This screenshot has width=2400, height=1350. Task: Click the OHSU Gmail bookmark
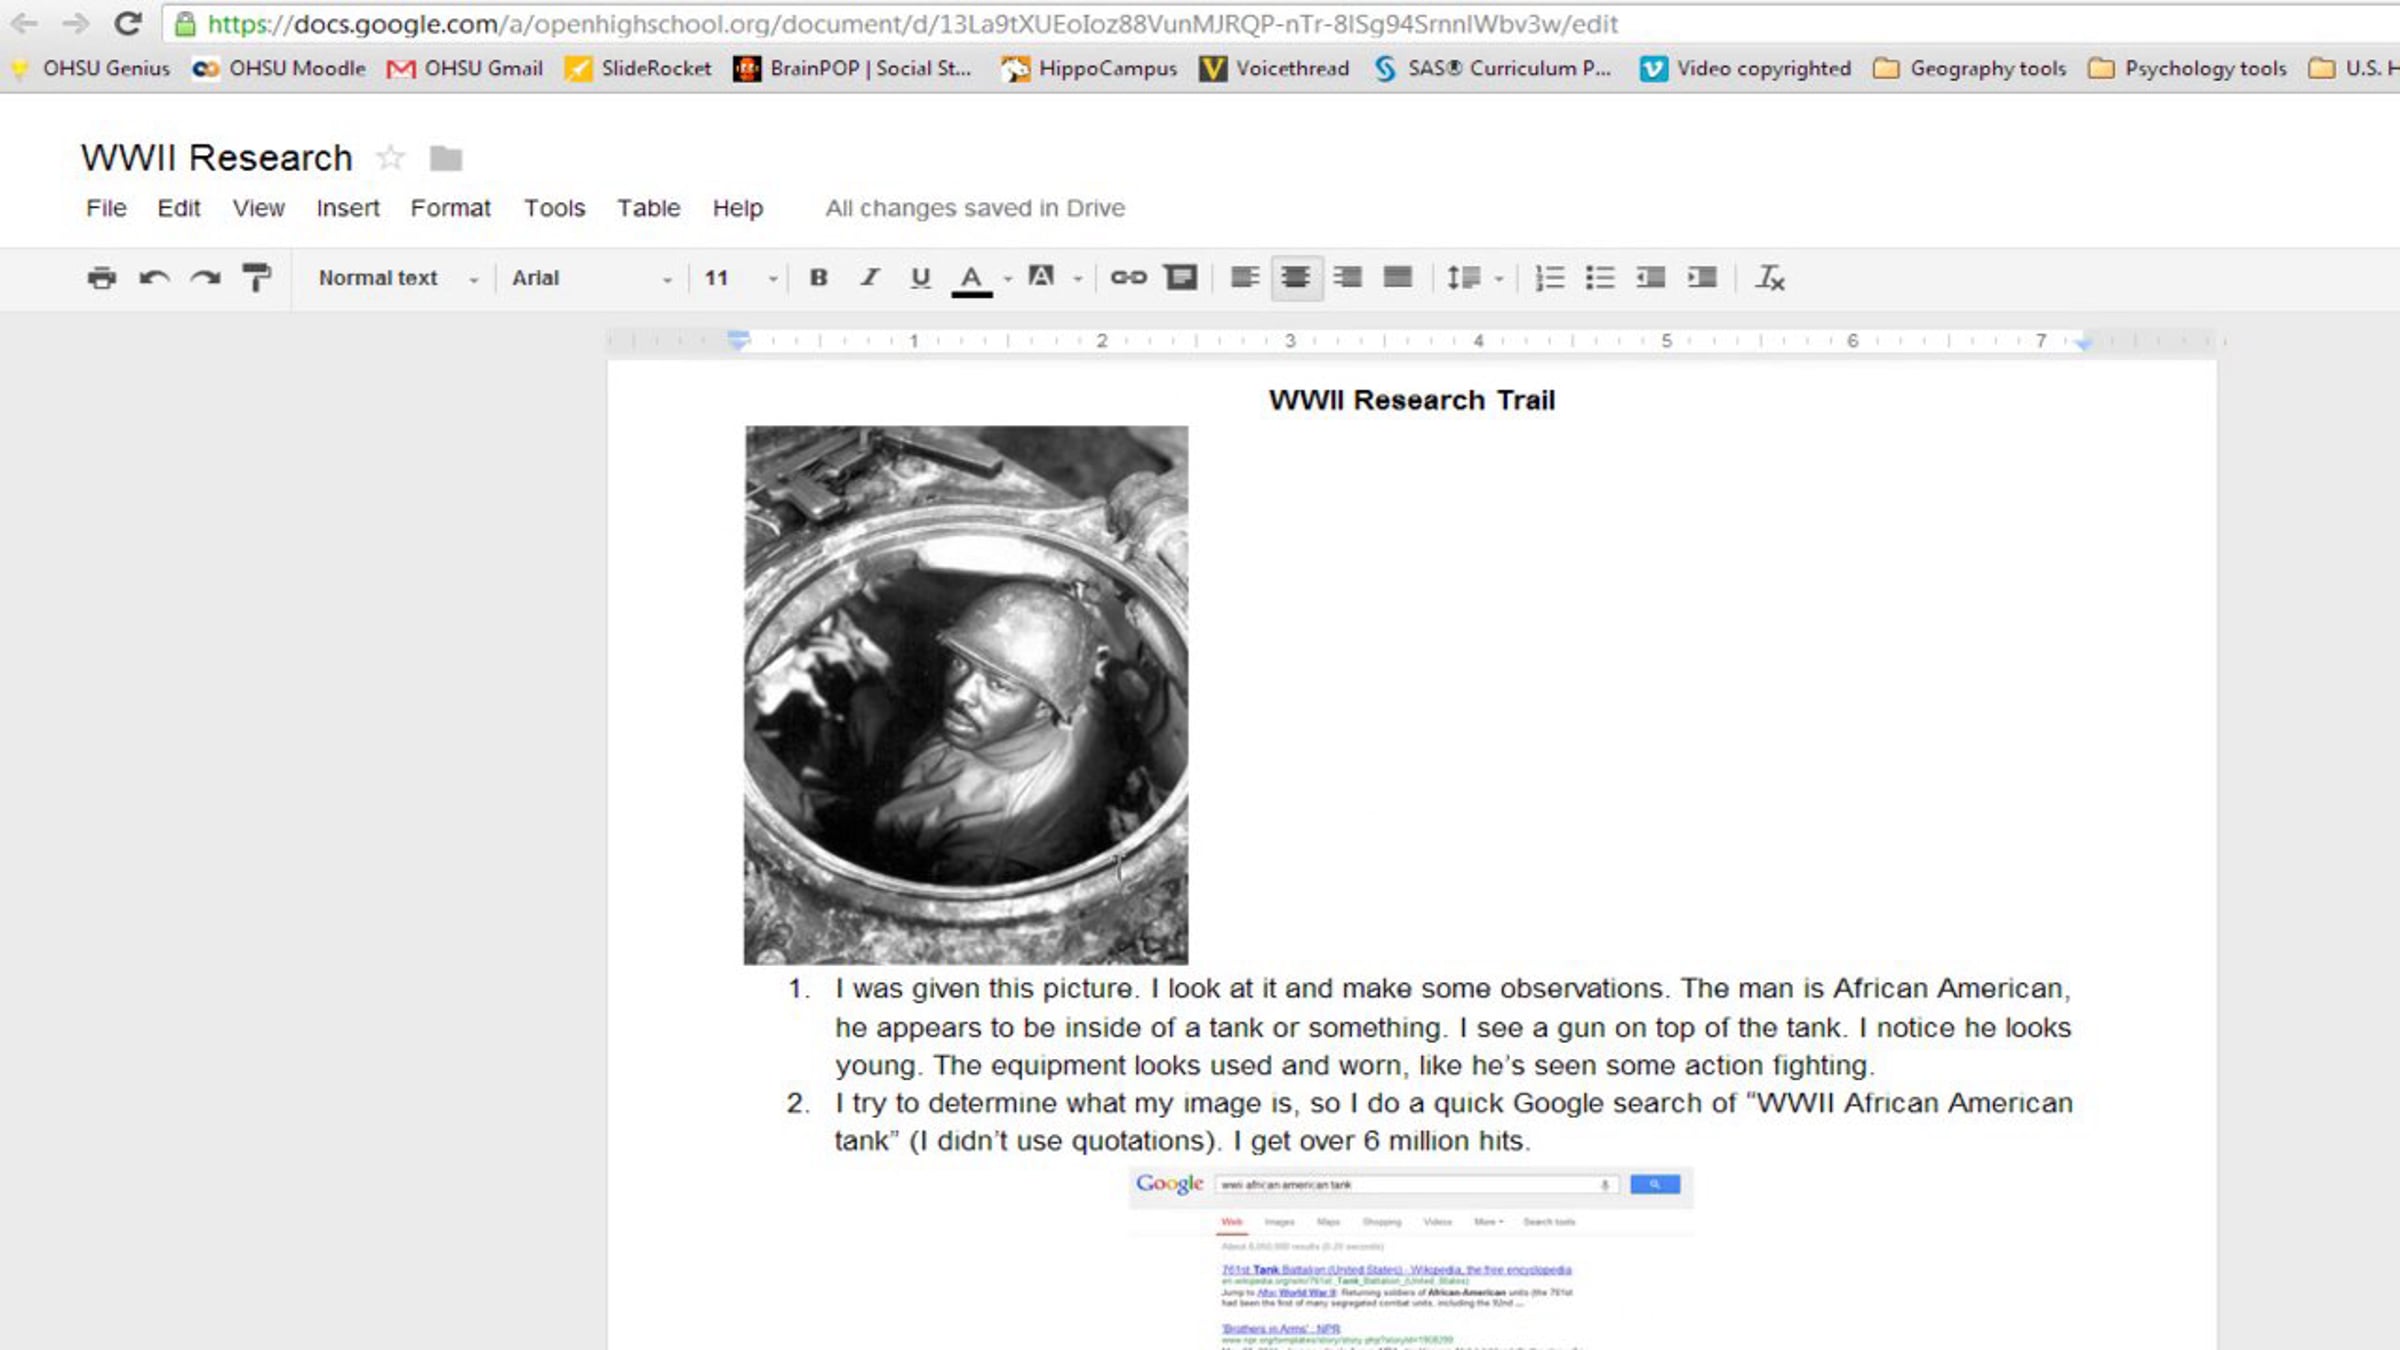pyautogui.click(x=465, y=68)
